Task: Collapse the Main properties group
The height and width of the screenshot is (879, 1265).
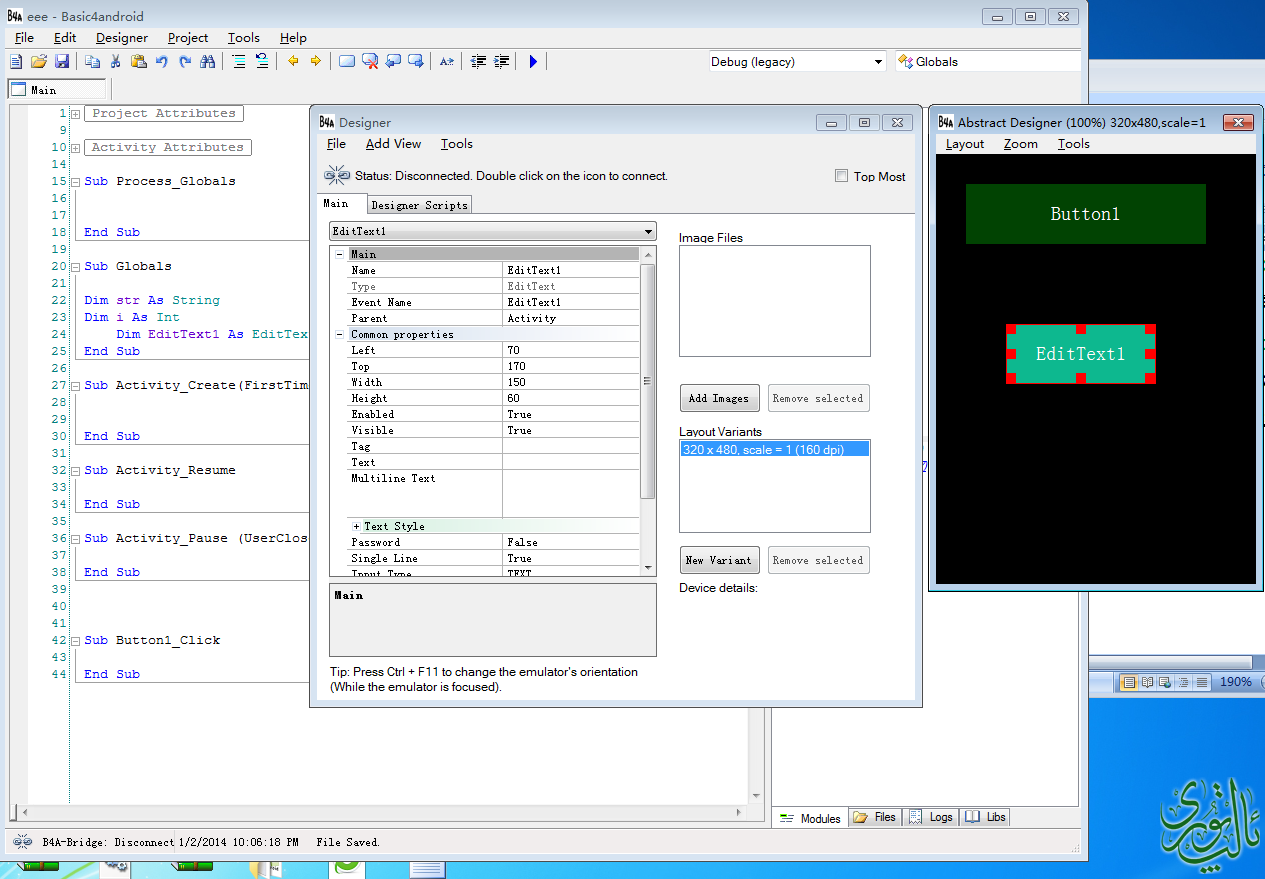Action: [x=340, y=254]
